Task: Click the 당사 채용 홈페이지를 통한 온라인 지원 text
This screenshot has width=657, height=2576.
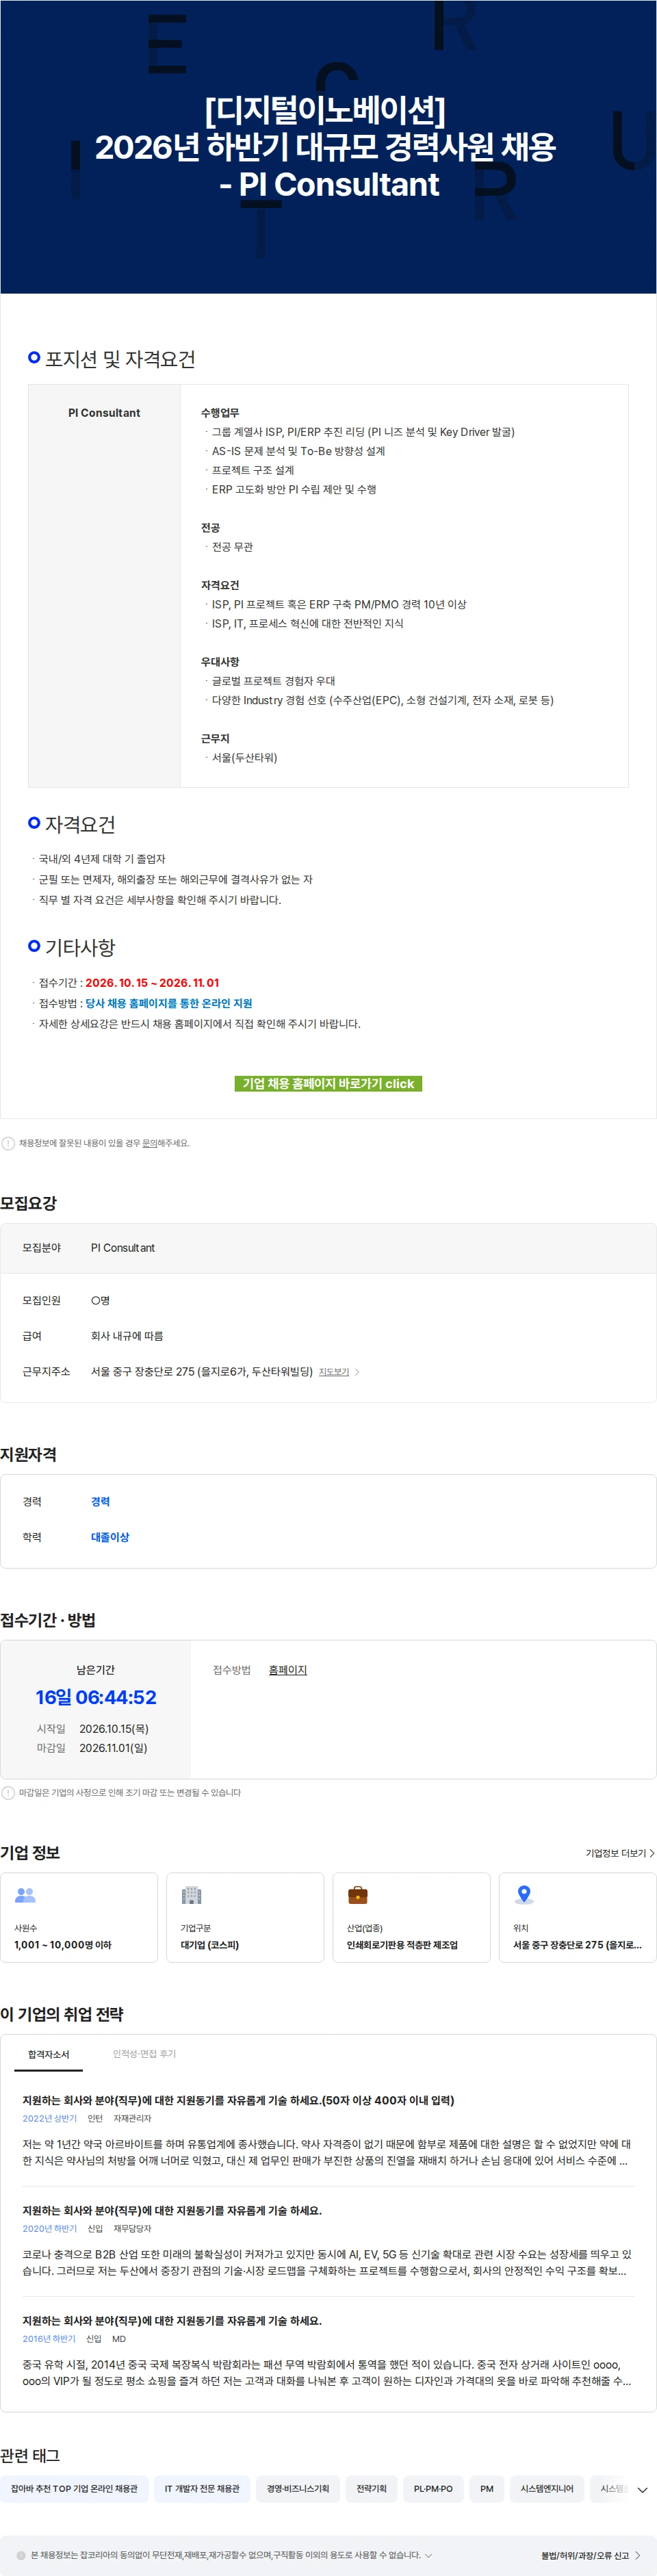Action: (x=168, y=1003)
